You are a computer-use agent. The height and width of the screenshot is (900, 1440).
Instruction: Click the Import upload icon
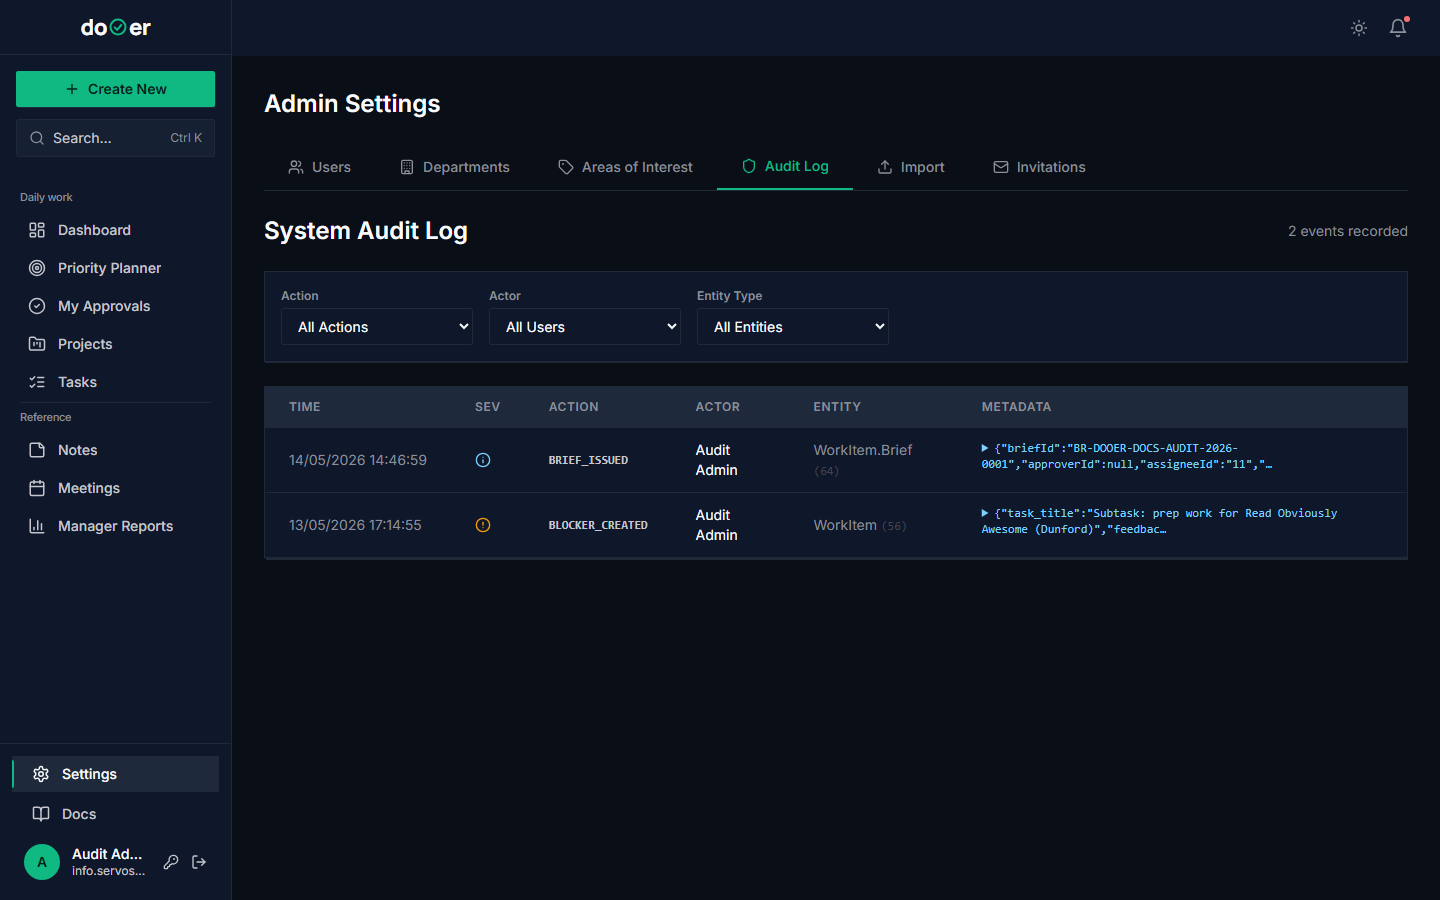(885, 167)
